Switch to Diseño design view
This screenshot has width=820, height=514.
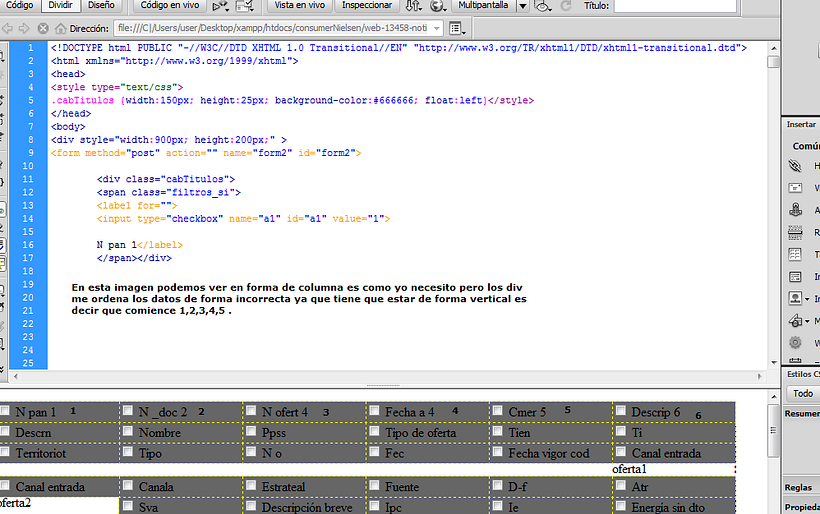point(101,5)
